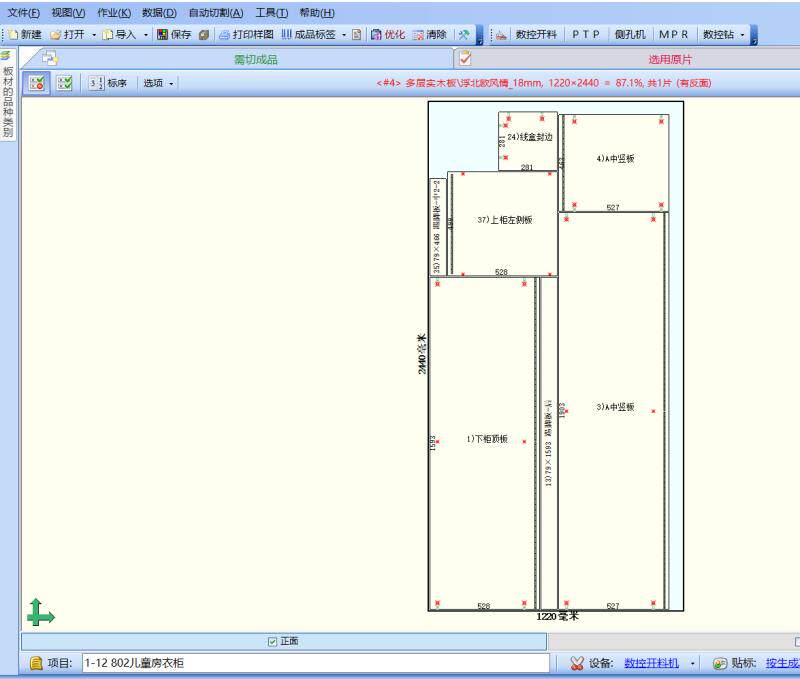Click the 数控开料 button
Image resolution: width=800 pixels, height=679 pixels.
pyautogui.click(x=536, y=35)
